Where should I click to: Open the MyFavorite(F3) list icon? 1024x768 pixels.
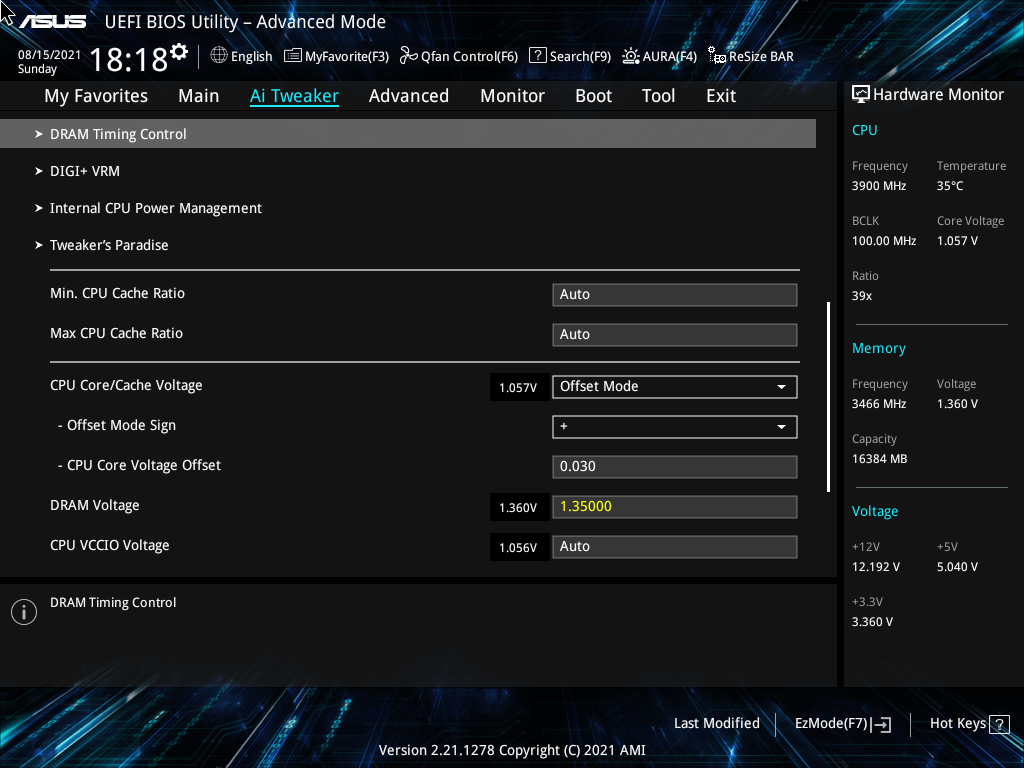tap(293, 56)
